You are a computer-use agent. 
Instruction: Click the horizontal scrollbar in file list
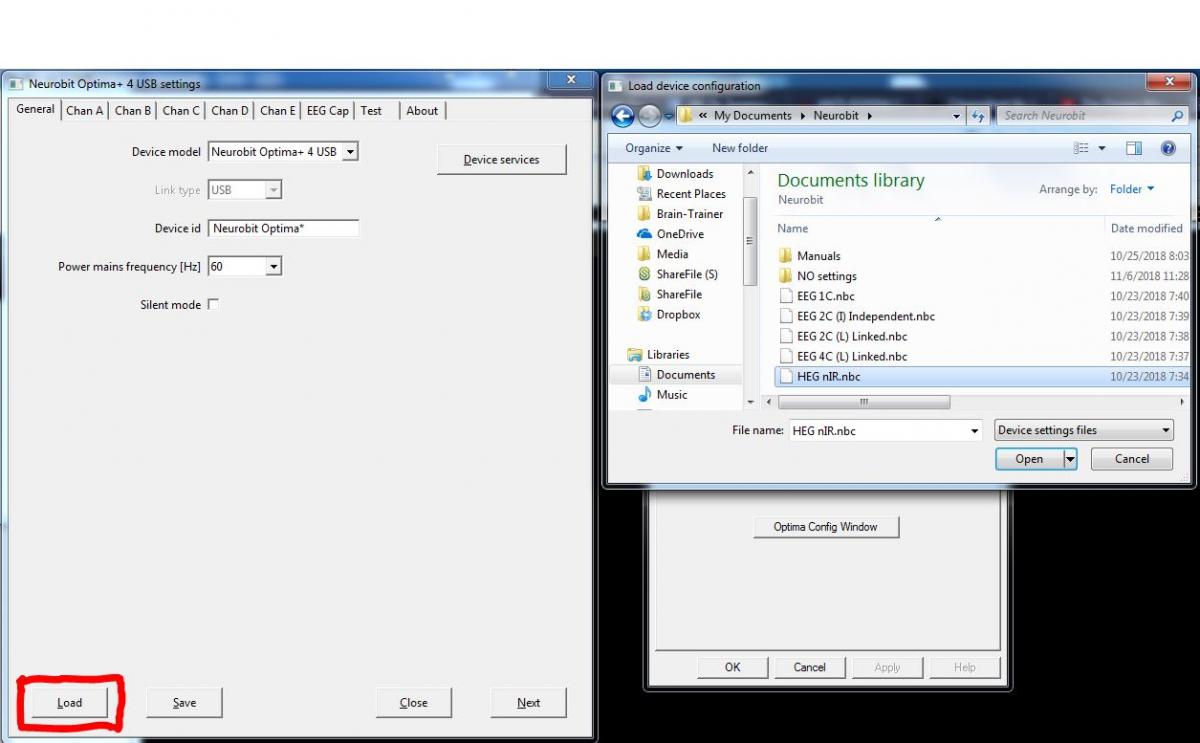pos(864,402)
